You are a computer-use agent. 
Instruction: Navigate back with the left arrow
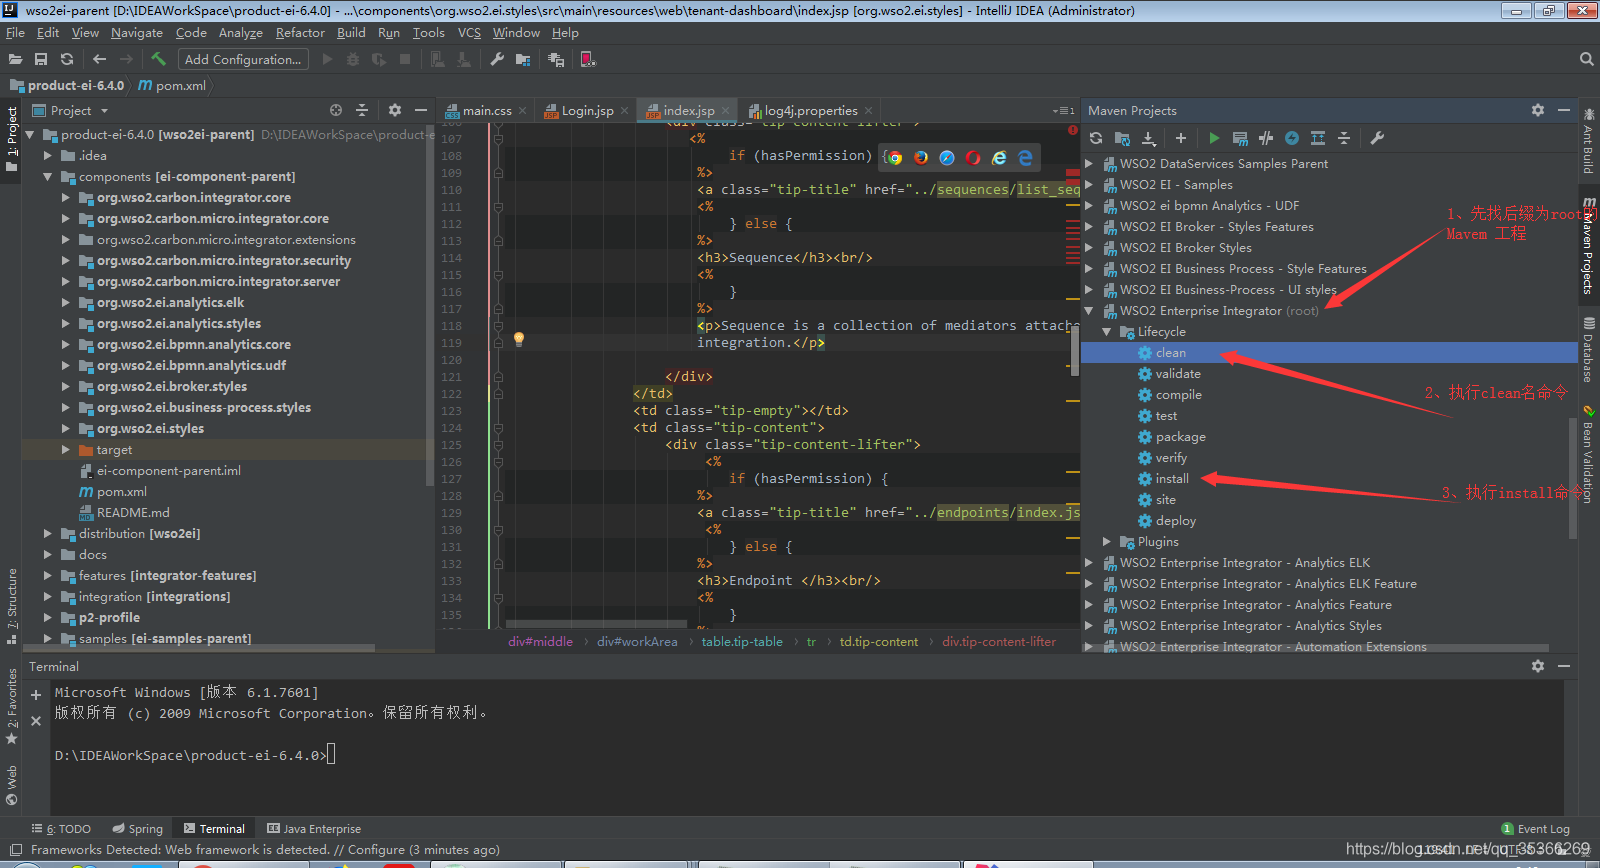pos(99,60)
